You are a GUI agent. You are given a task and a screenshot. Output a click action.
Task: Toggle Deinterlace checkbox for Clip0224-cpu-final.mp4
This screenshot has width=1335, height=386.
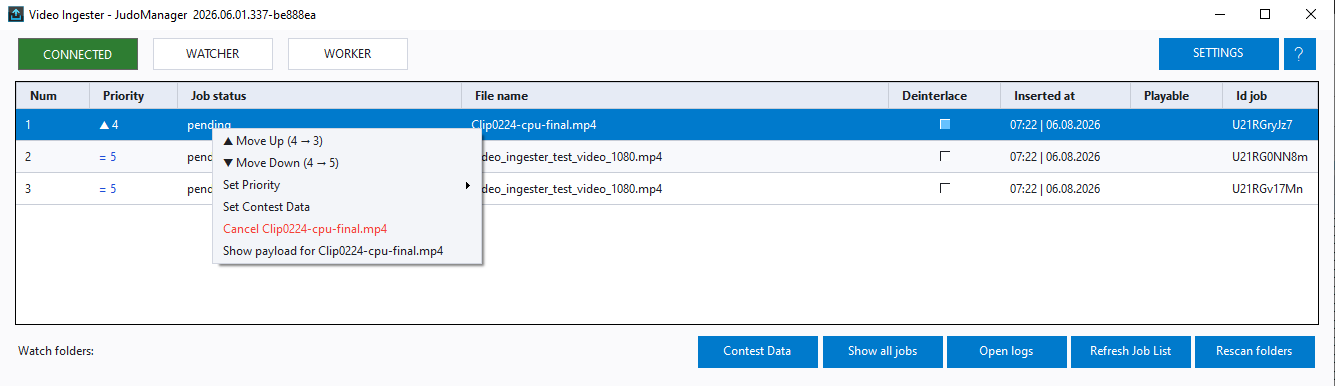click(x=944, y=125)
